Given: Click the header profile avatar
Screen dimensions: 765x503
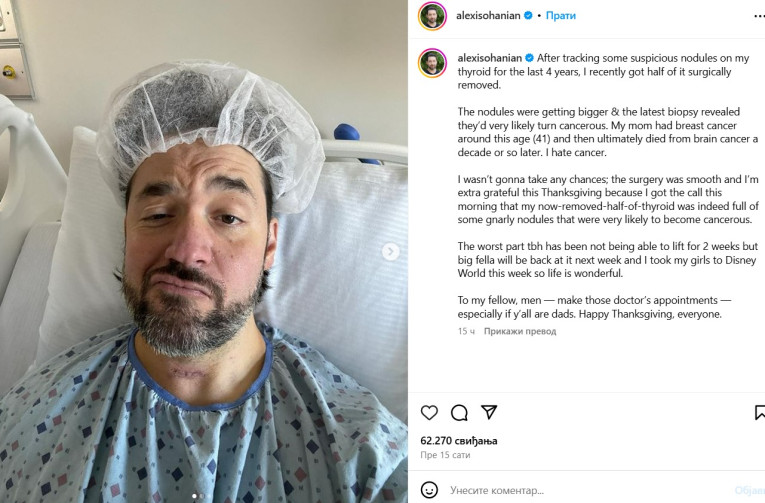Looking at the screenshot, I should click(432, 16).
